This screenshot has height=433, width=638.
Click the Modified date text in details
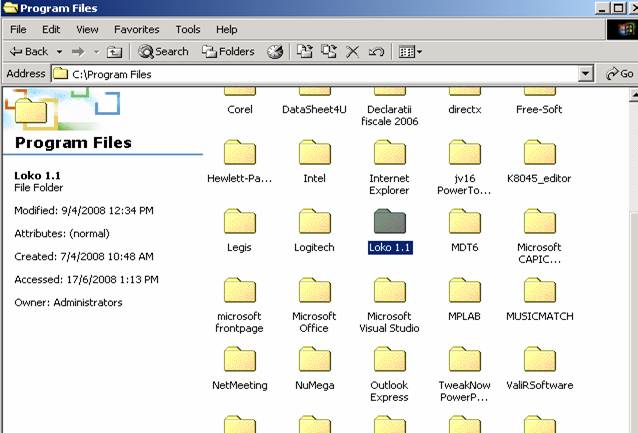tap(84, 210)
